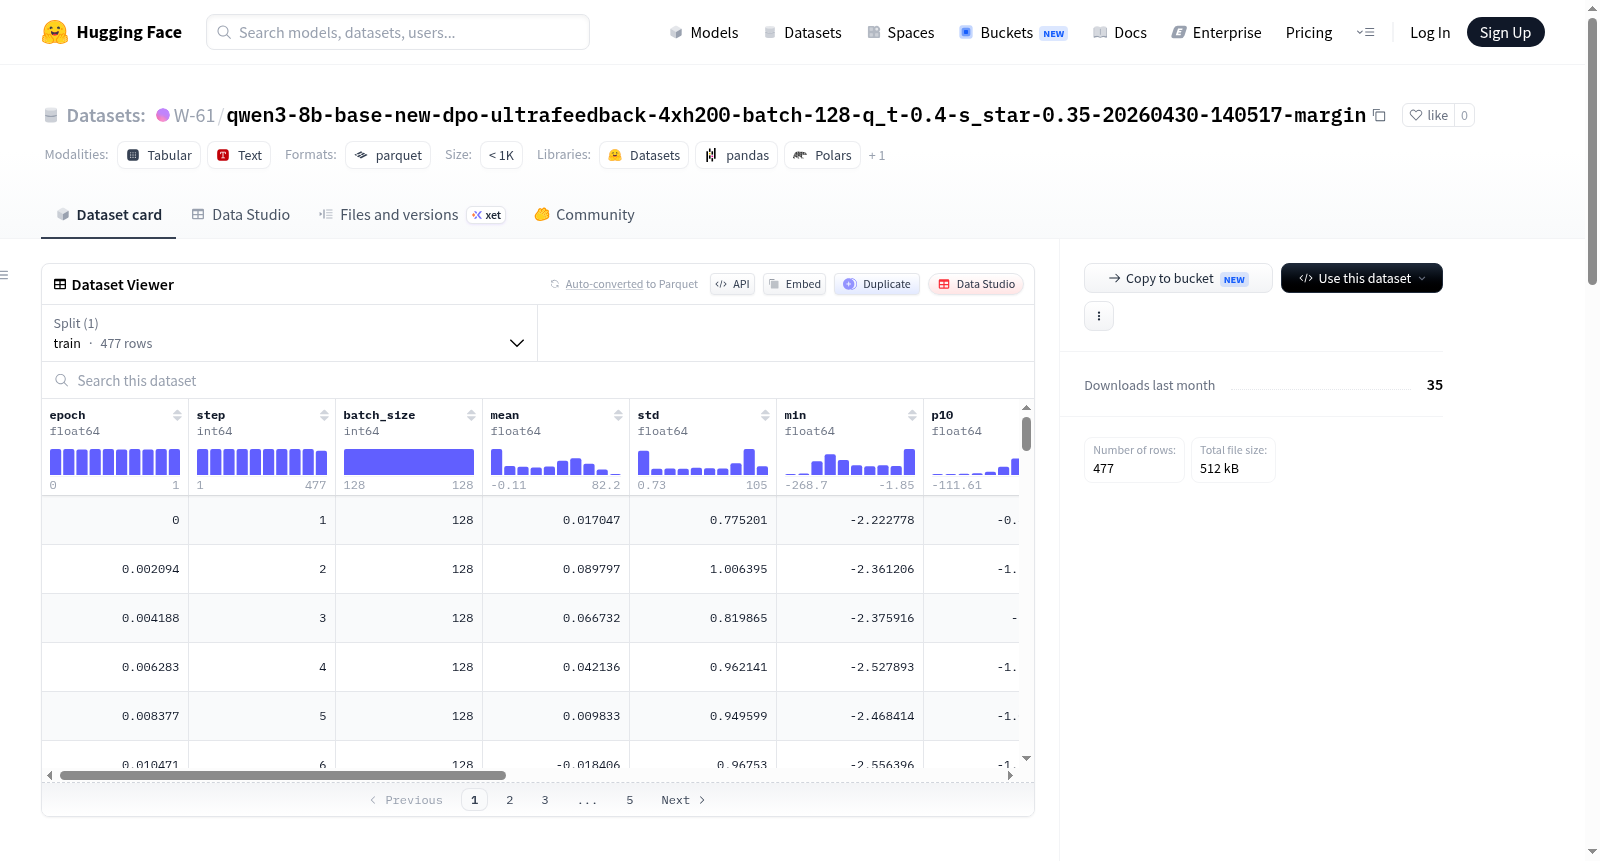The width and height of the screenshot is (1600, 861).
Task: Focus the Search this dataset field
Action: (538, 380)
